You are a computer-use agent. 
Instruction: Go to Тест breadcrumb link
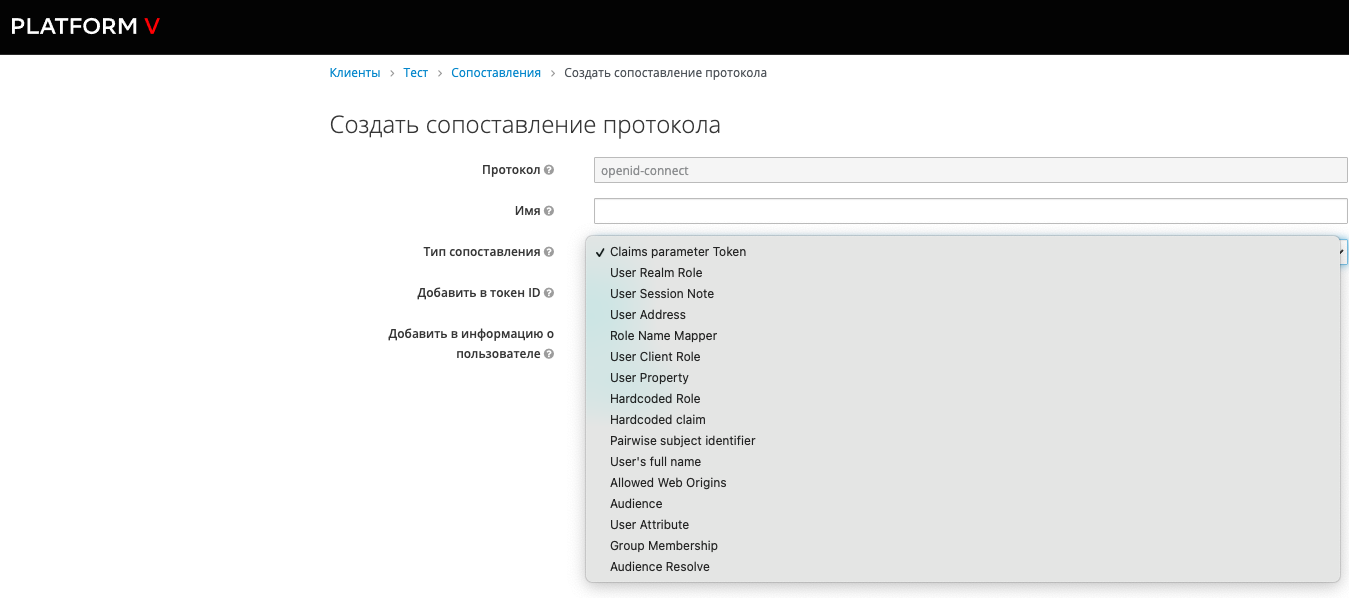click(x=415, y=73)
